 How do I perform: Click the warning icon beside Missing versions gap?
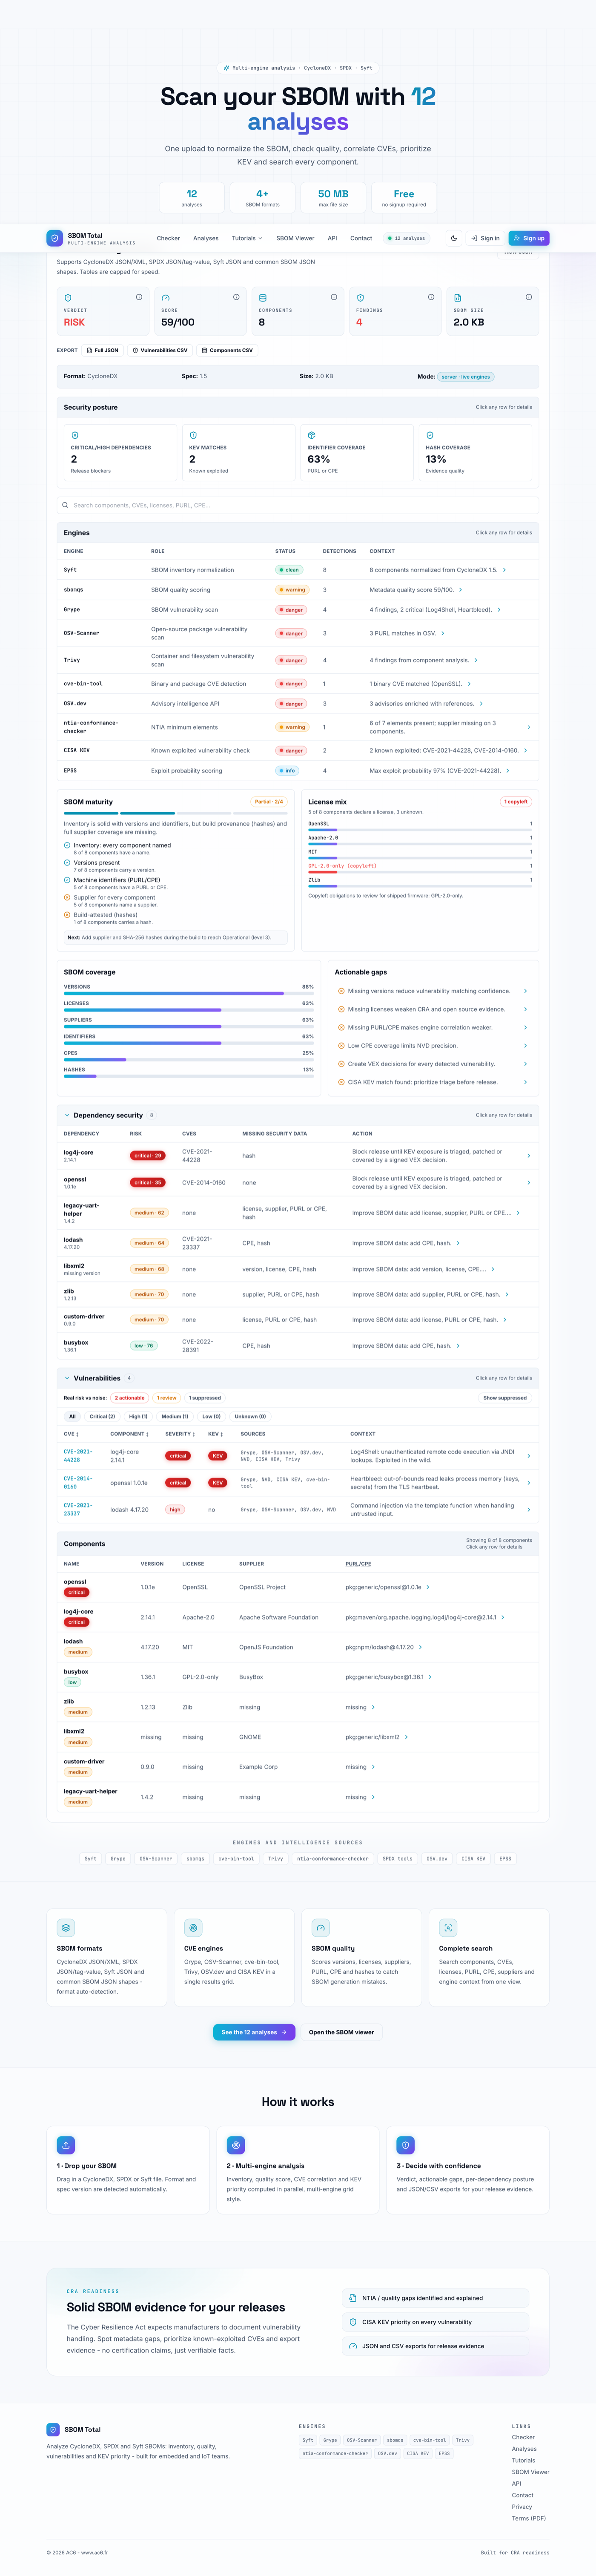click(341, 991)
